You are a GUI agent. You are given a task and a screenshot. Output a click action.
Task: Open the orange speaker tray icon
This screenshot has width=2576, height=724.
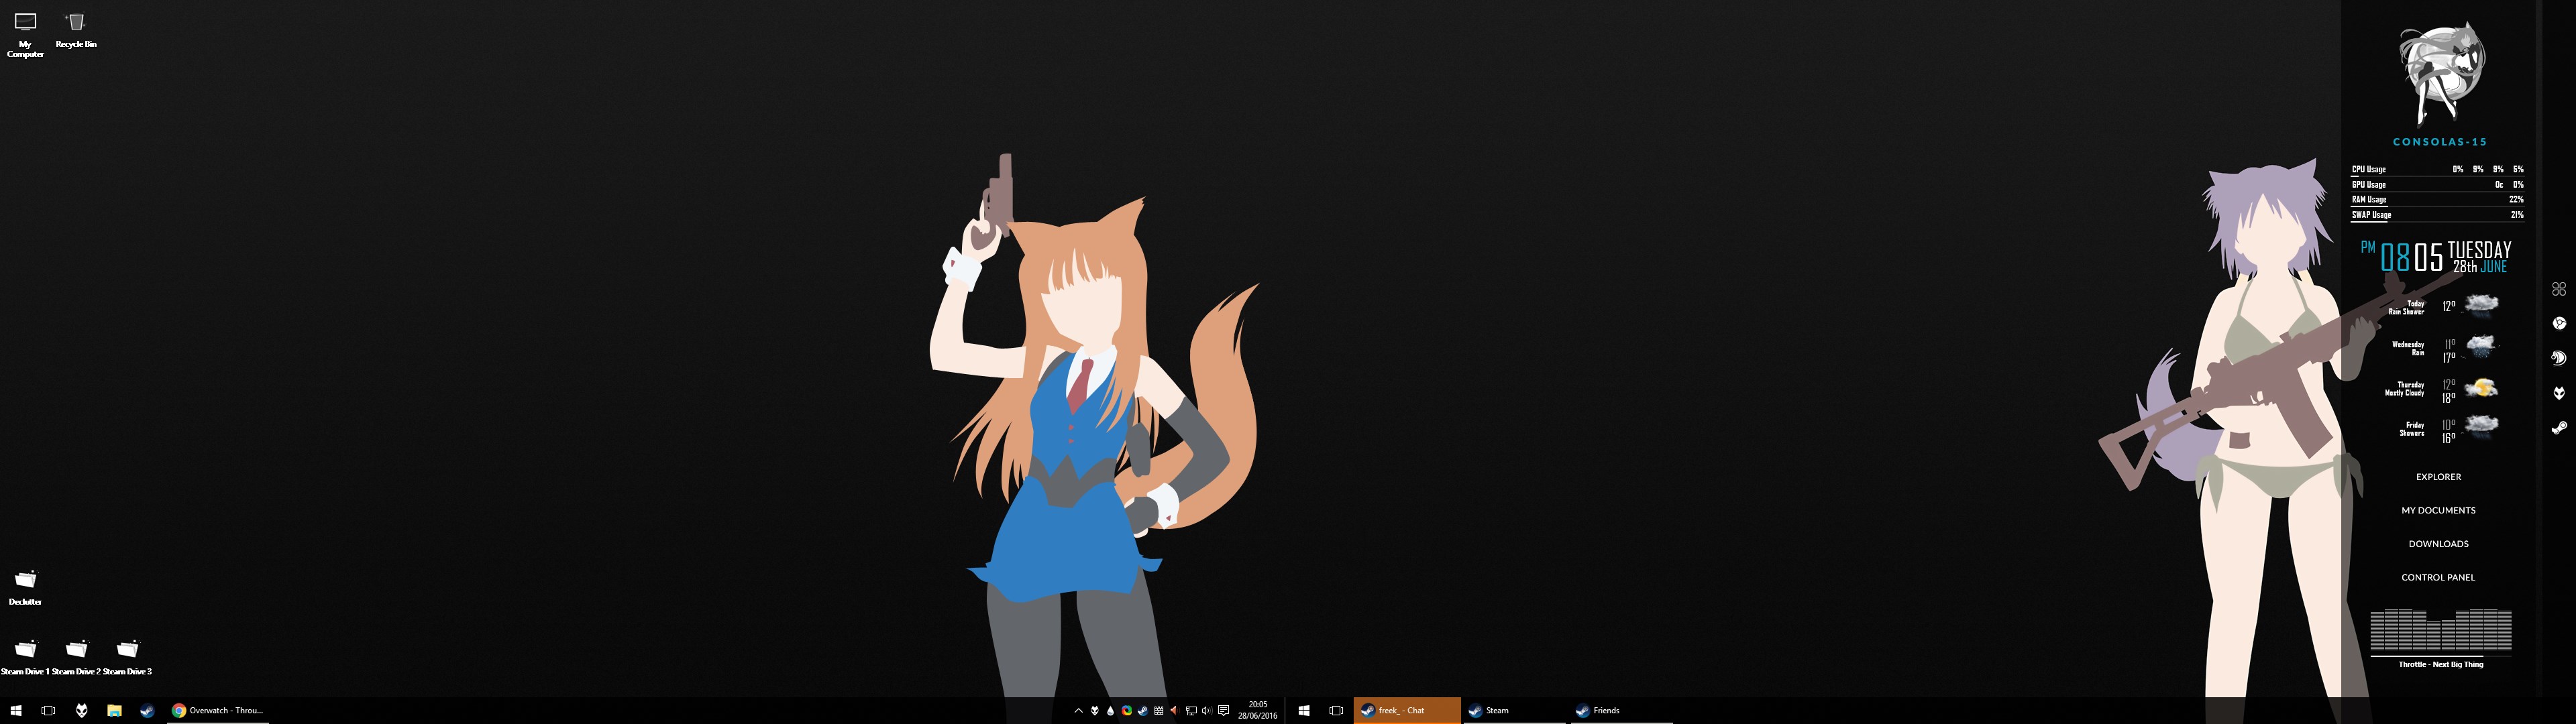(x=1174, y=711)
